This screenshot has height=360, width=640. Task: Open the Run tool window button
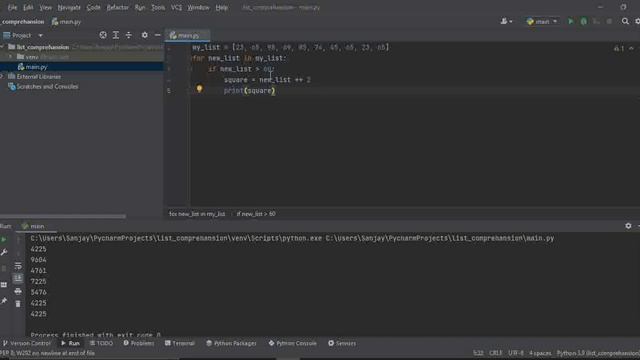tap(71, 343)
